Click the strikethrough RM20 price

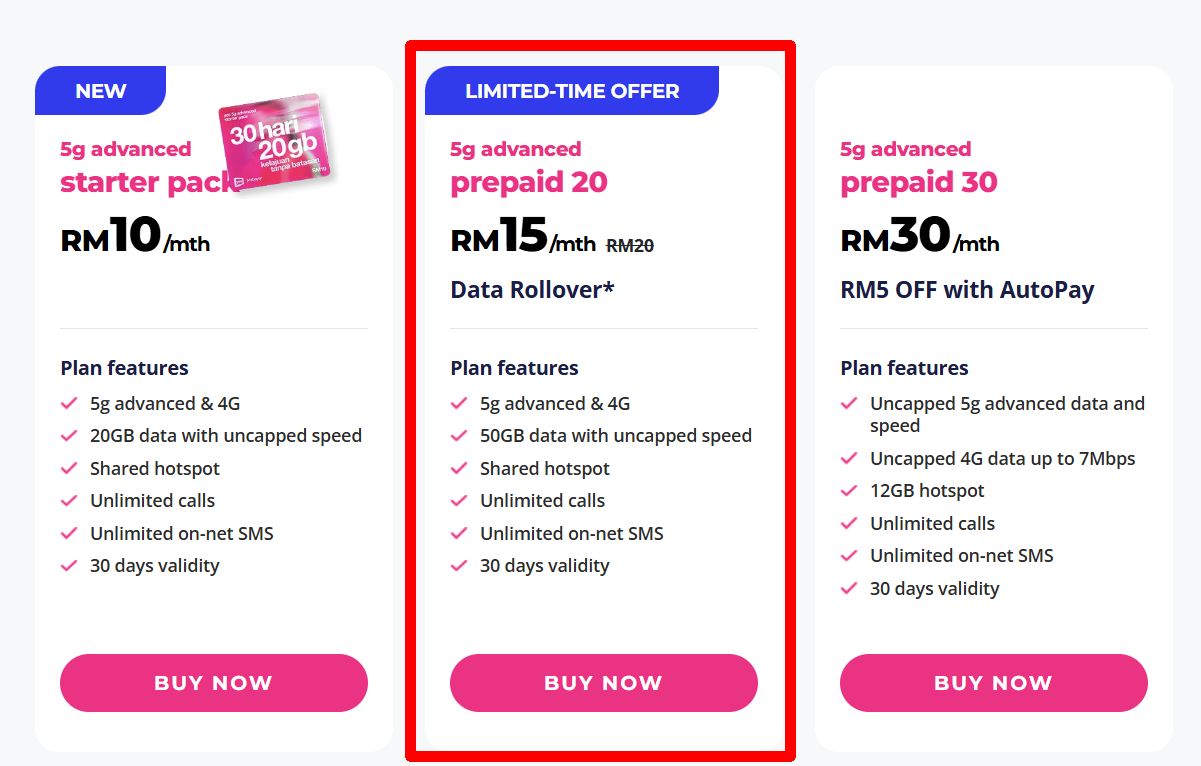pyautogui.click(x=630, y=245)
